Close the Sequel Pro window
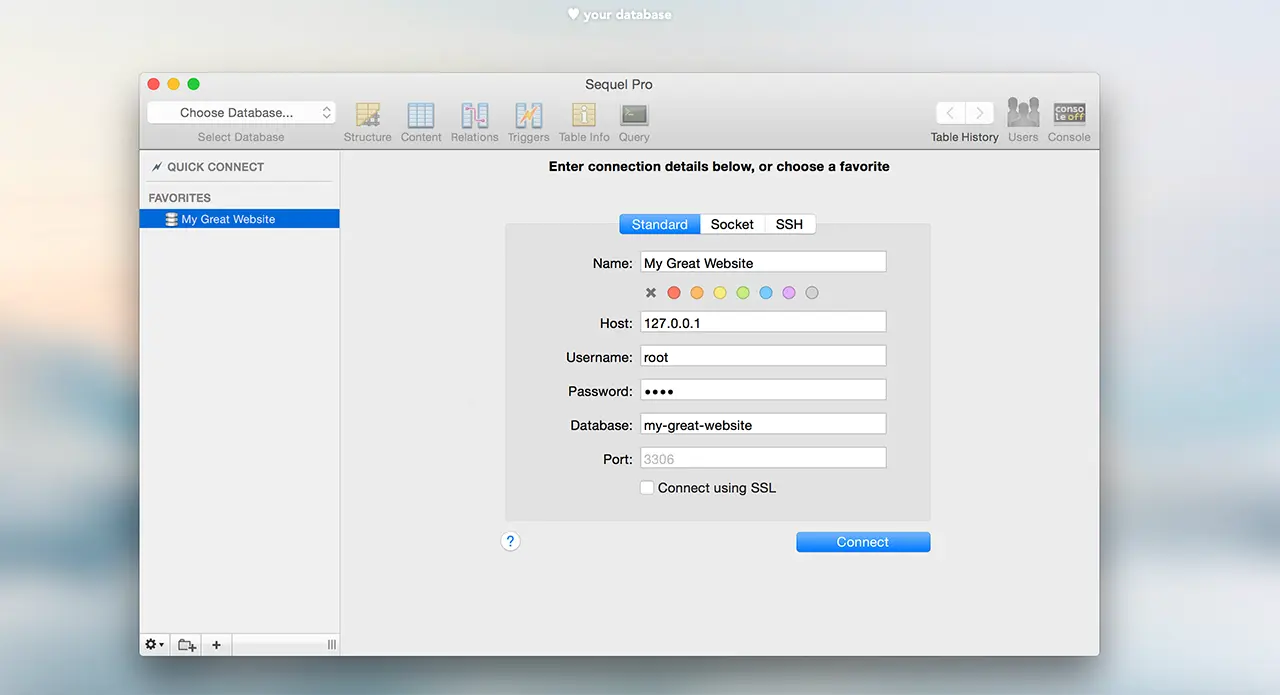Viewport: 1280px width, 695px height. [154, 84]
